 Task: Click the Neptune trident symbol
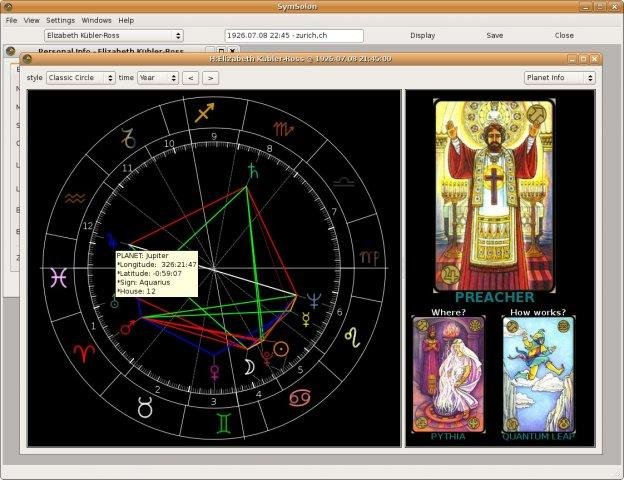pos(314,300)
